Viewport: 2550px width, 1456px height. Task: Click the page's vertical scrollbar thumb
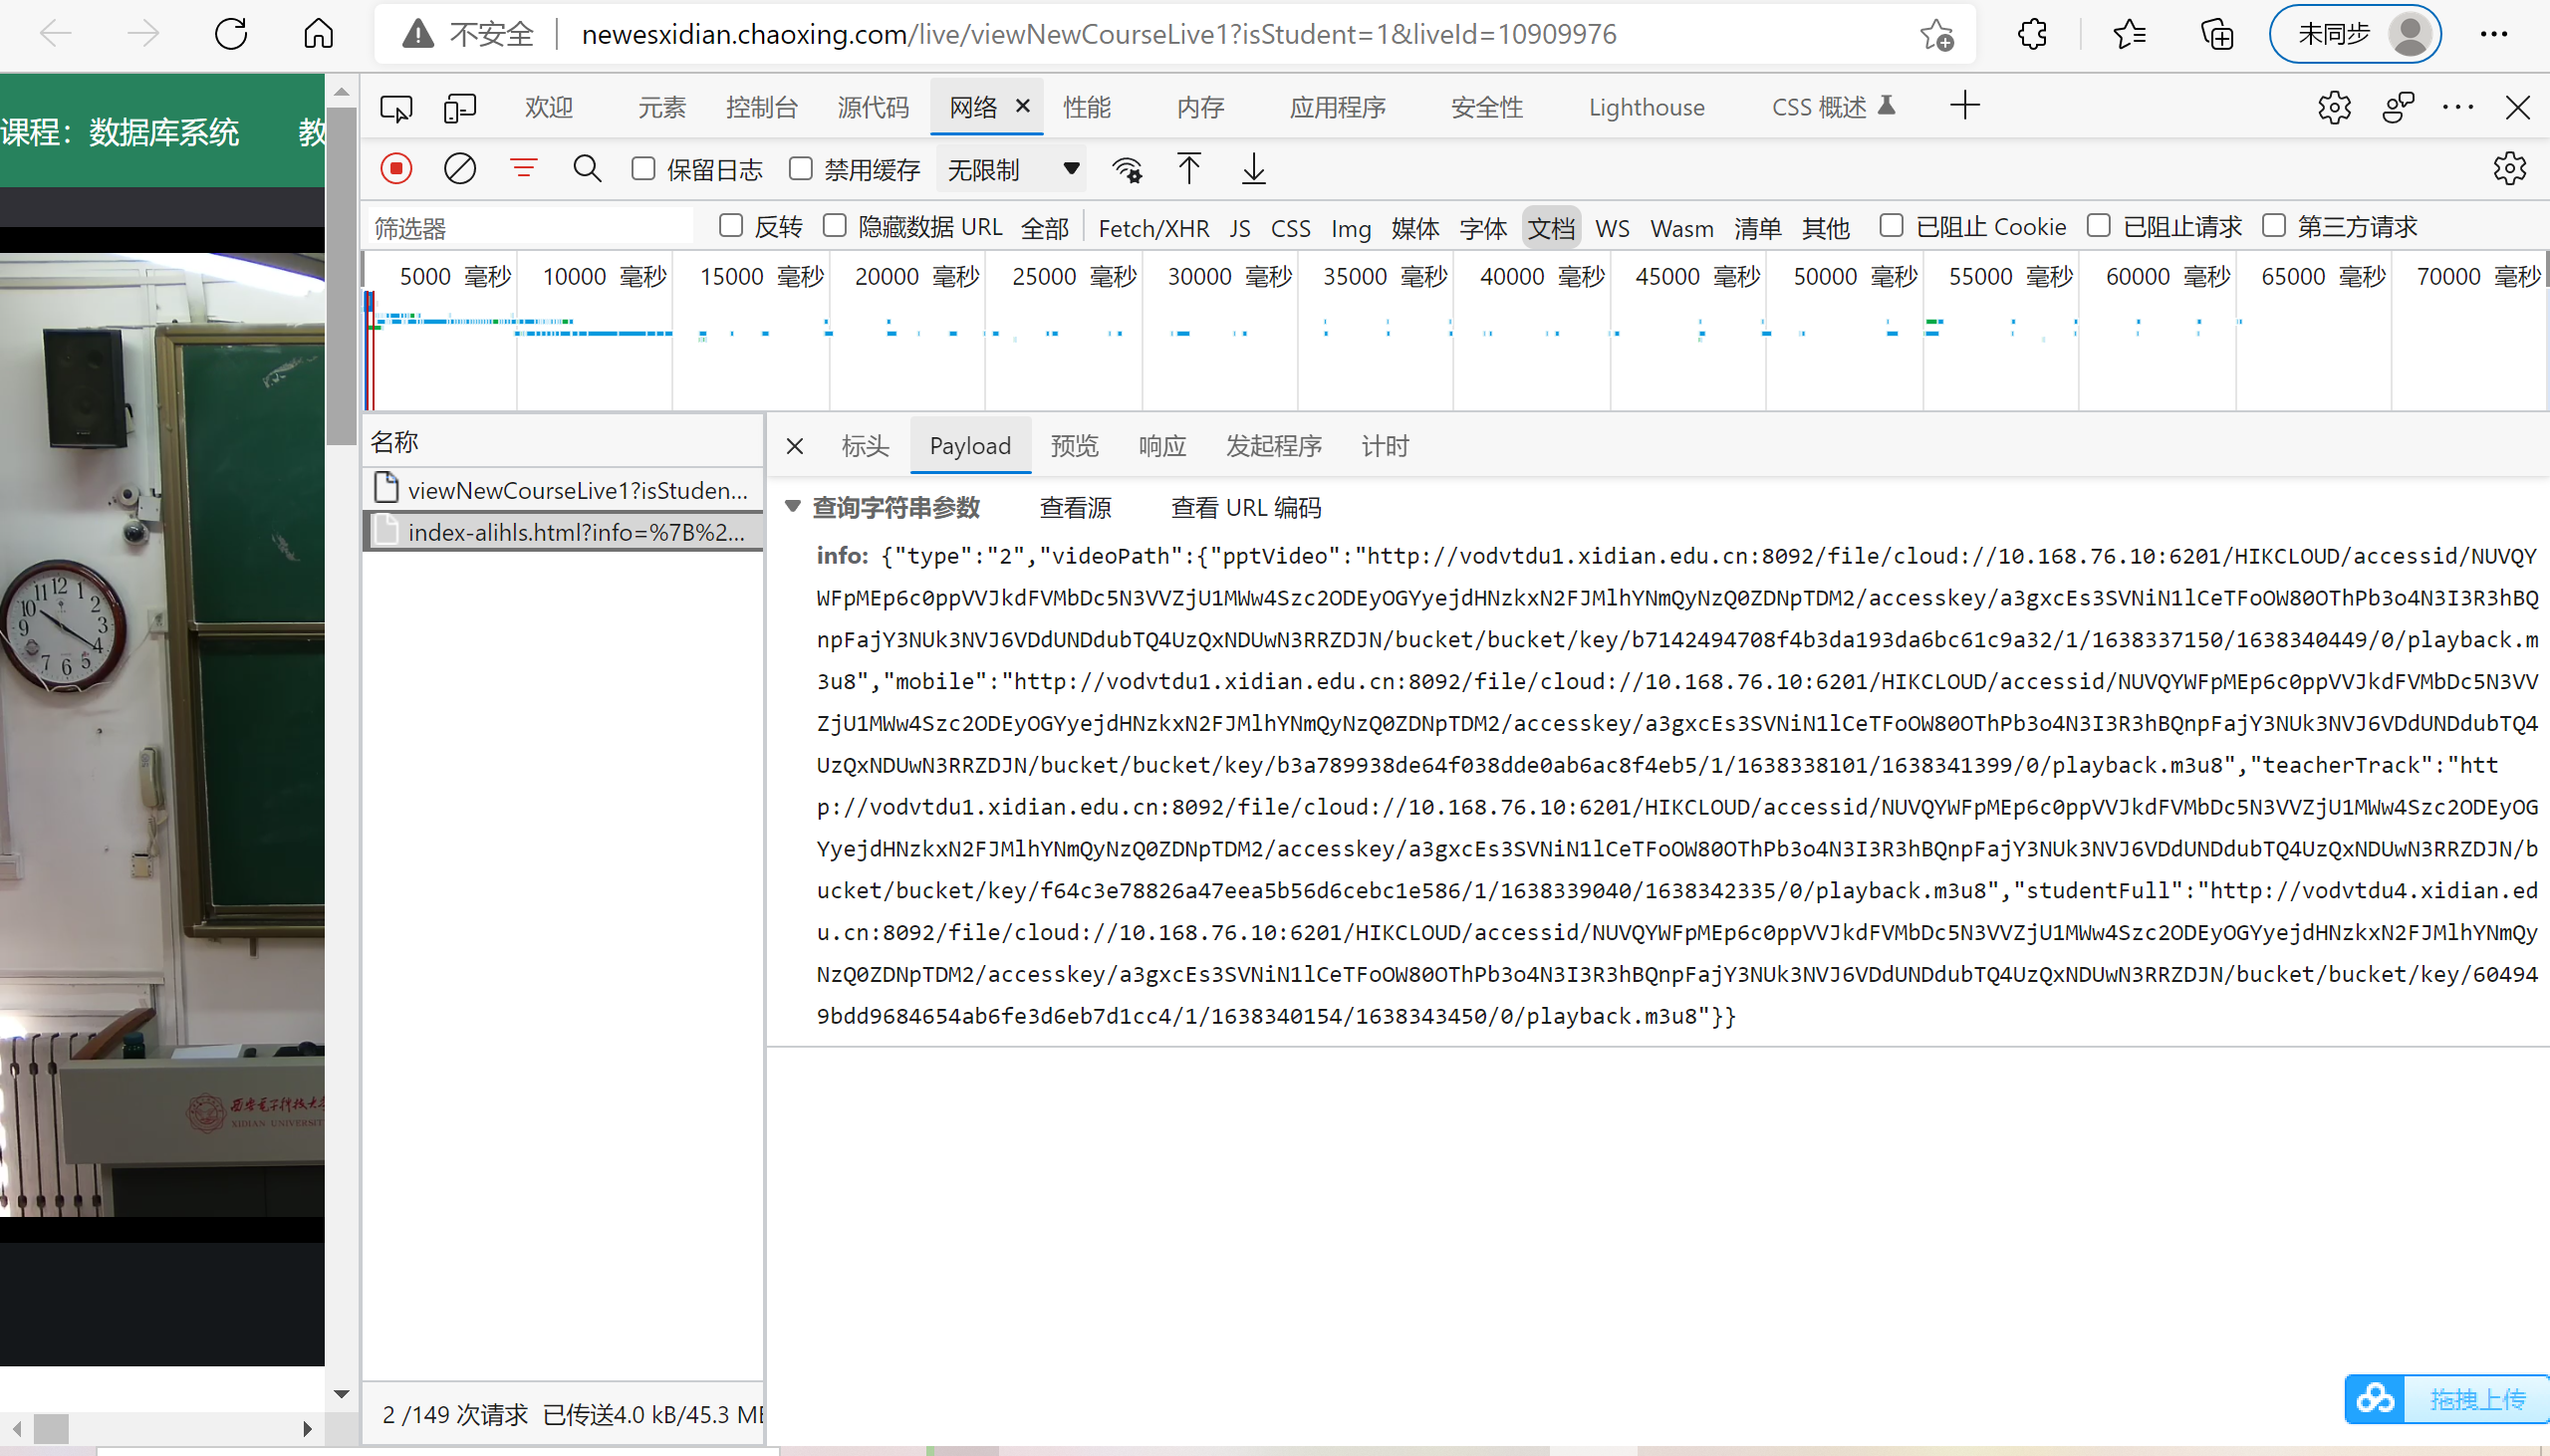click(342, 275)
